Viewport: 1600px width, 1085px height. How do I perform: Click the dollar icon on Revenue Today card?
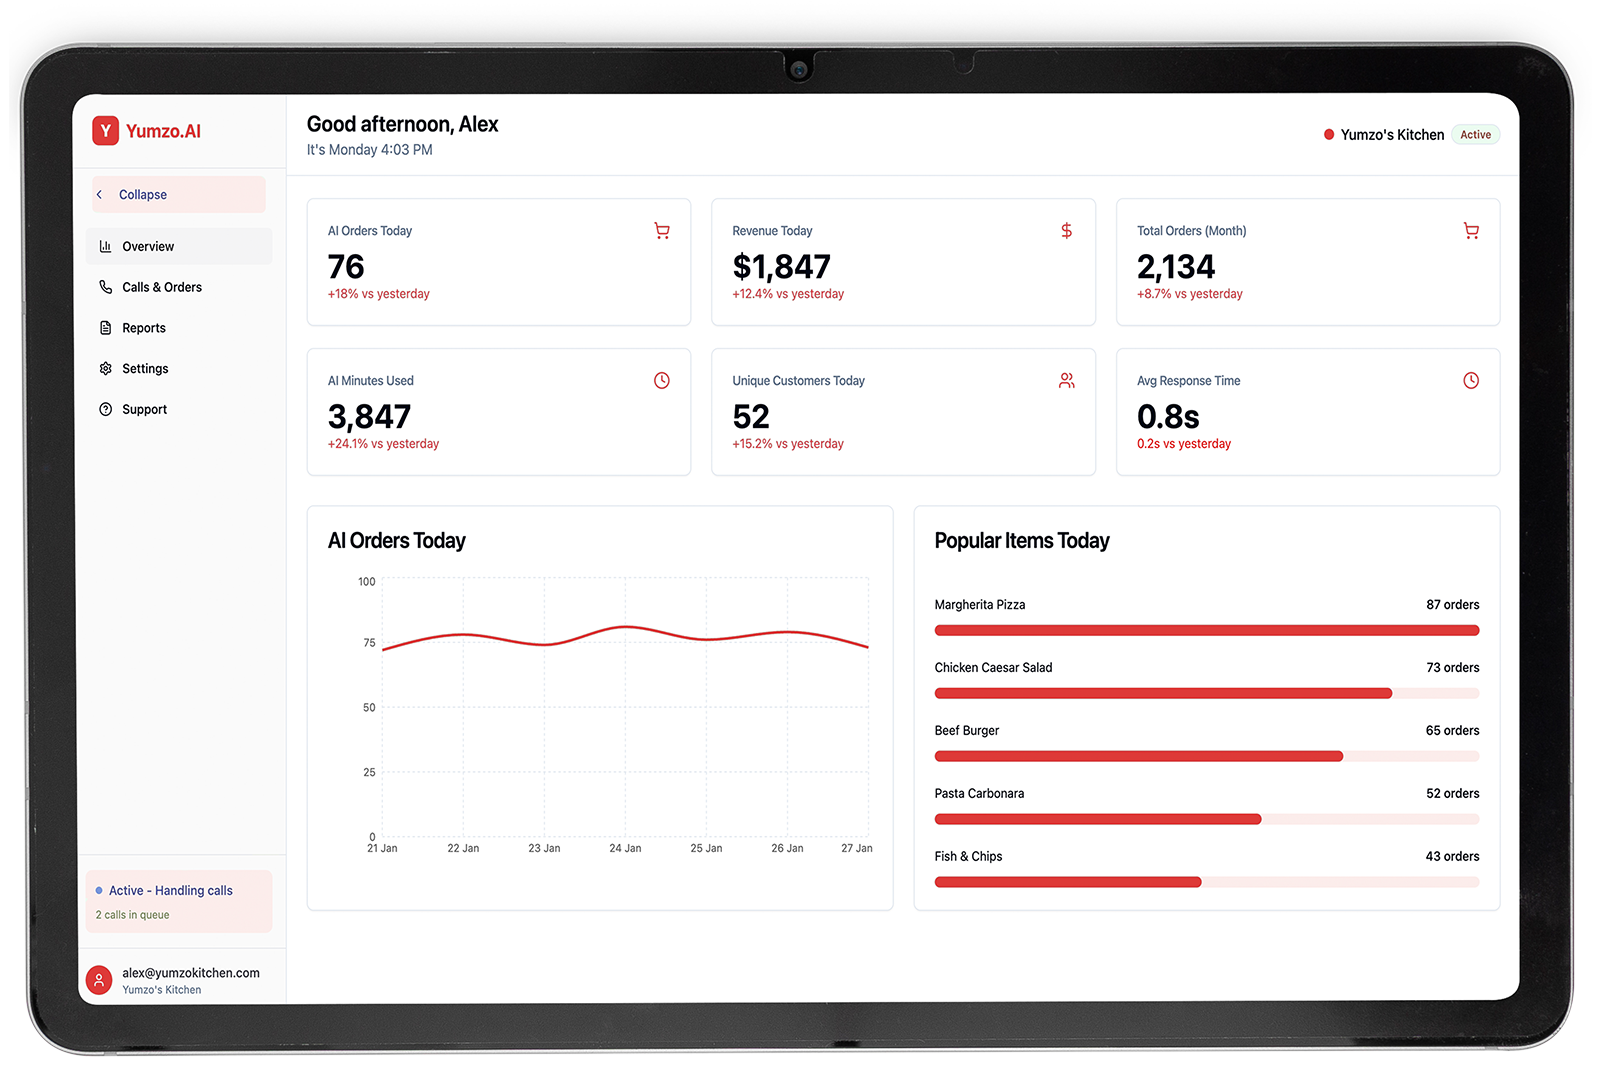point(1066,231)
